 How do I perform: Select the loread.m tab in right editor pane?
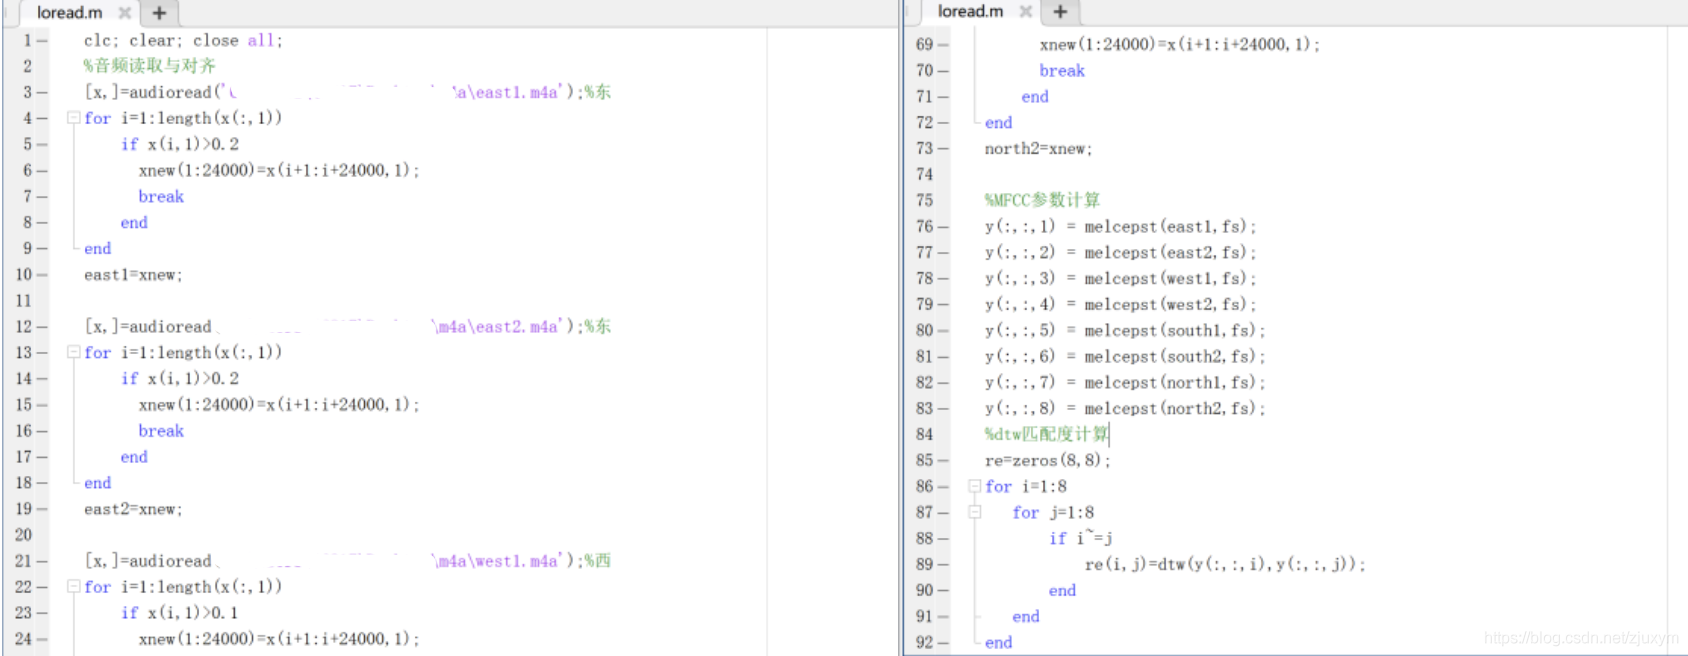(x=970, y=11)
